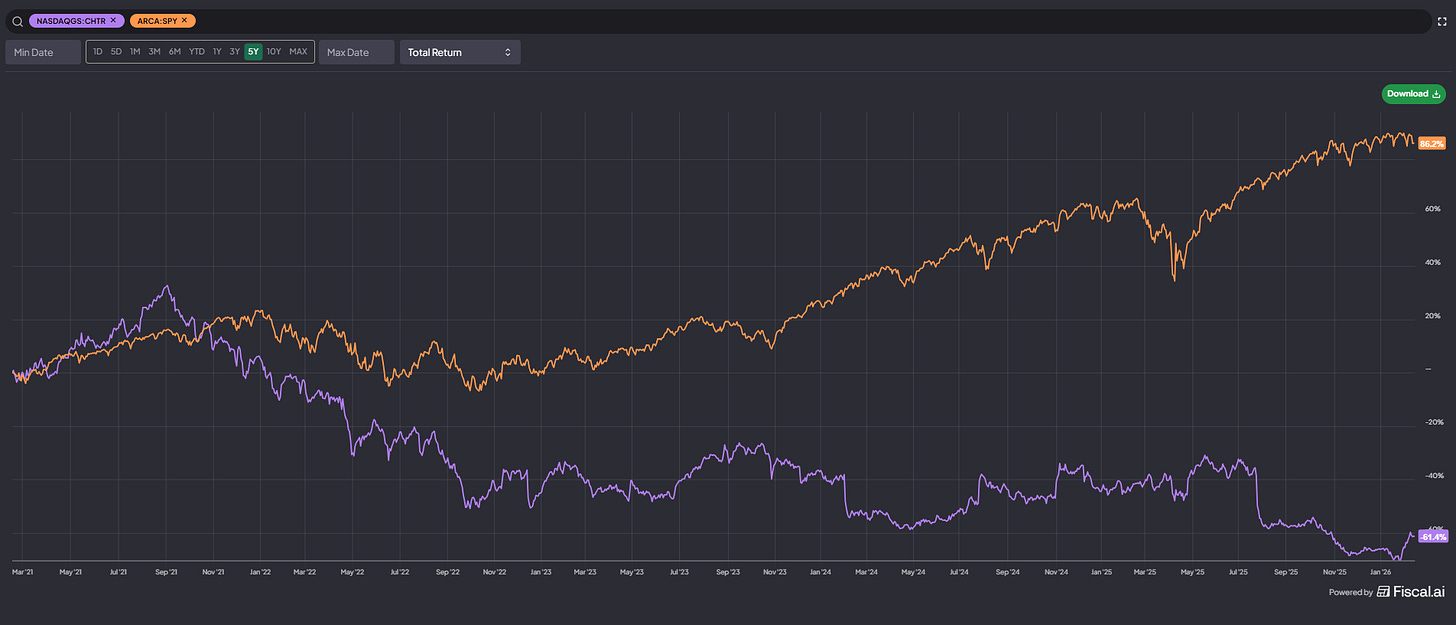
Task: Remove the NASDAQGS:CHTR ticker chip
Action: coord(113,20)
